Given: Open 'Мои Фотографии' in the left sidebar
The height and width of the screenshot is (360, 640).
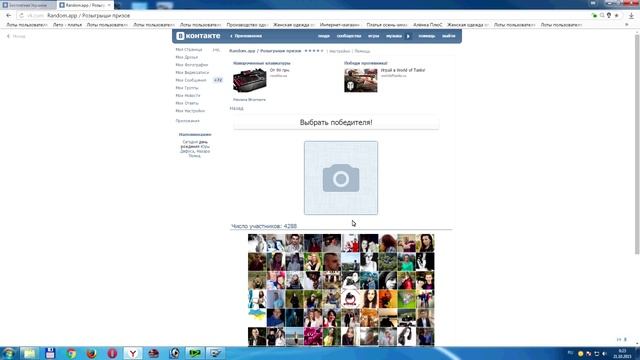Looking at the screenshot, I should point(192,65).
